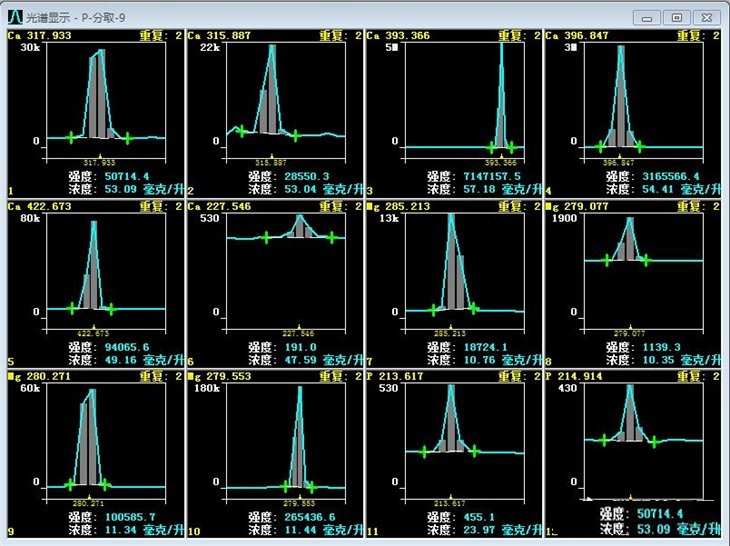This screenshot has height=546, width=730.
Task: Click intensity value 455.1
Action: pos(479,517)
